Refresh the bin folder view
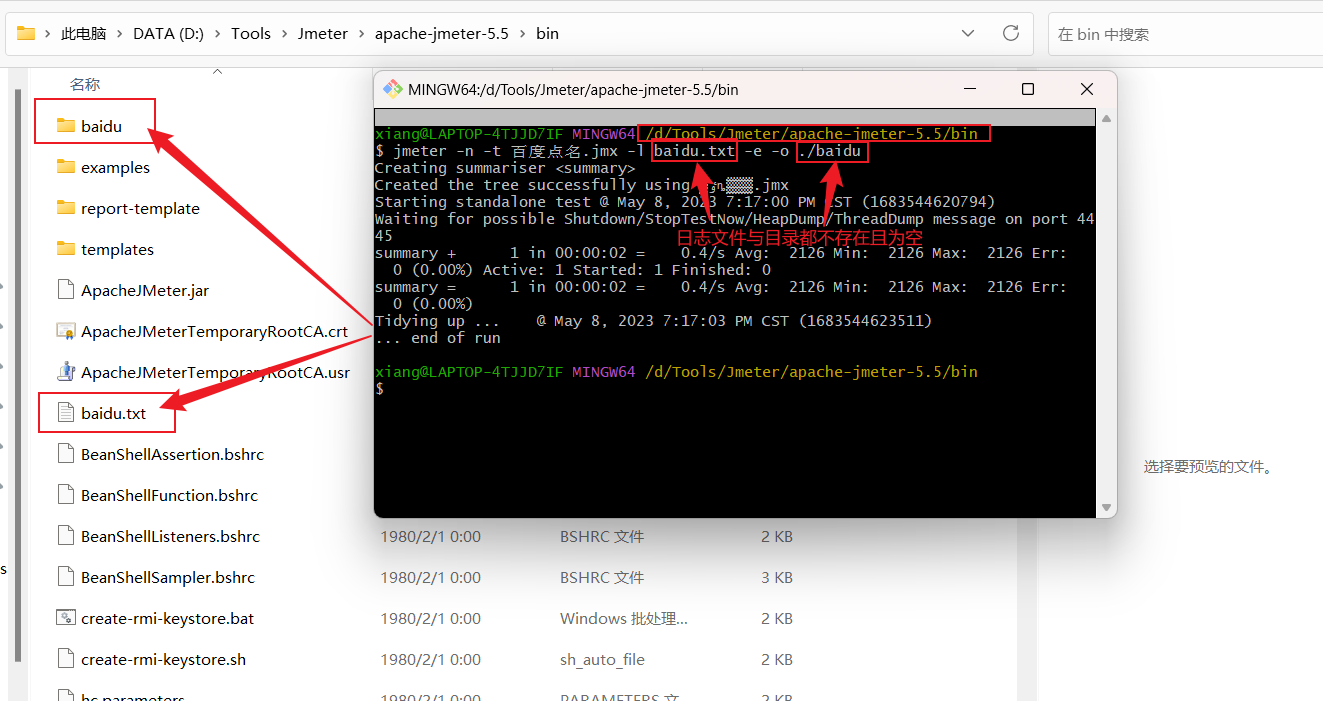The height and width of the screenshot is (701, 1323). pyautogui.click(x=1011, y=33)
